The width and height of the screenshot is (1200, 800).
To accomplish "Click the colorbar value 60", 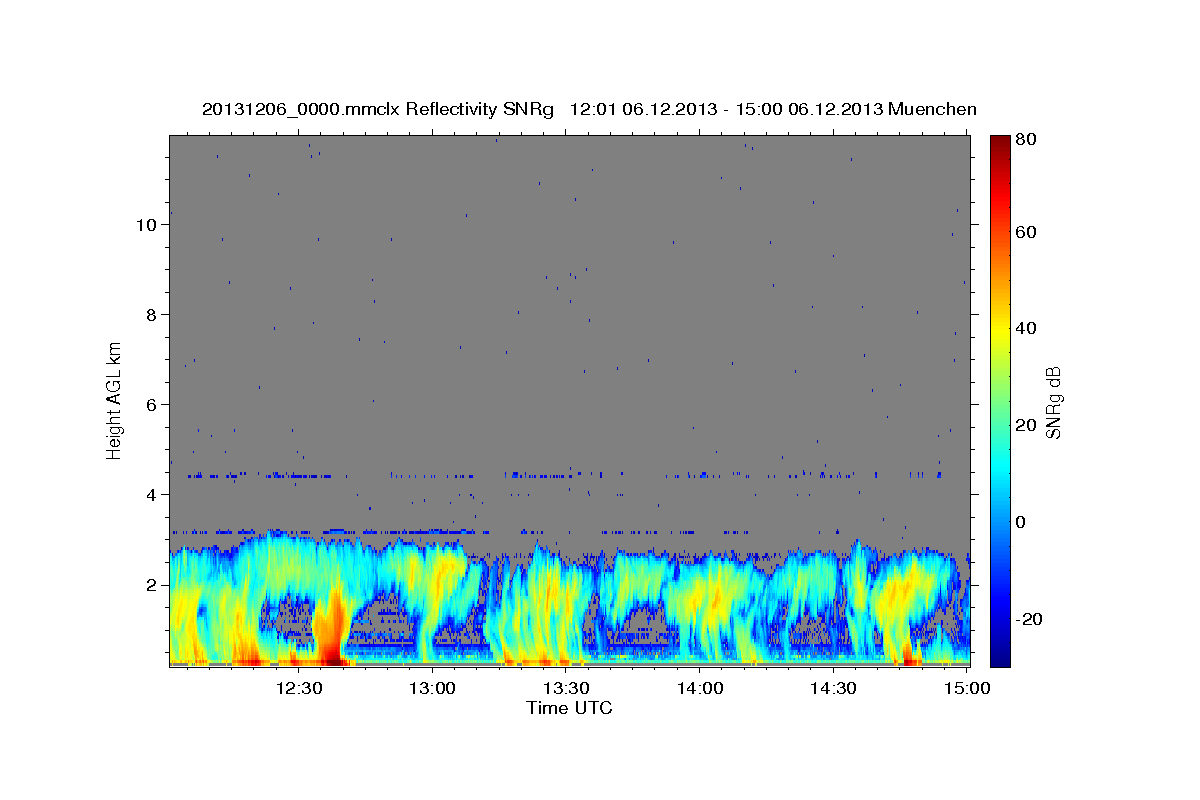I will (1025, 231).
